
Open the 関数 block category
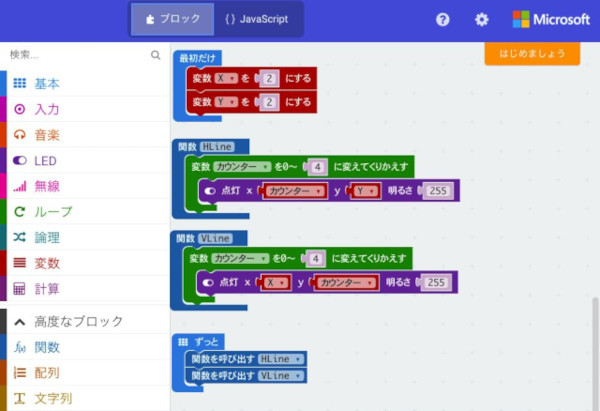(x=47, y=347)
